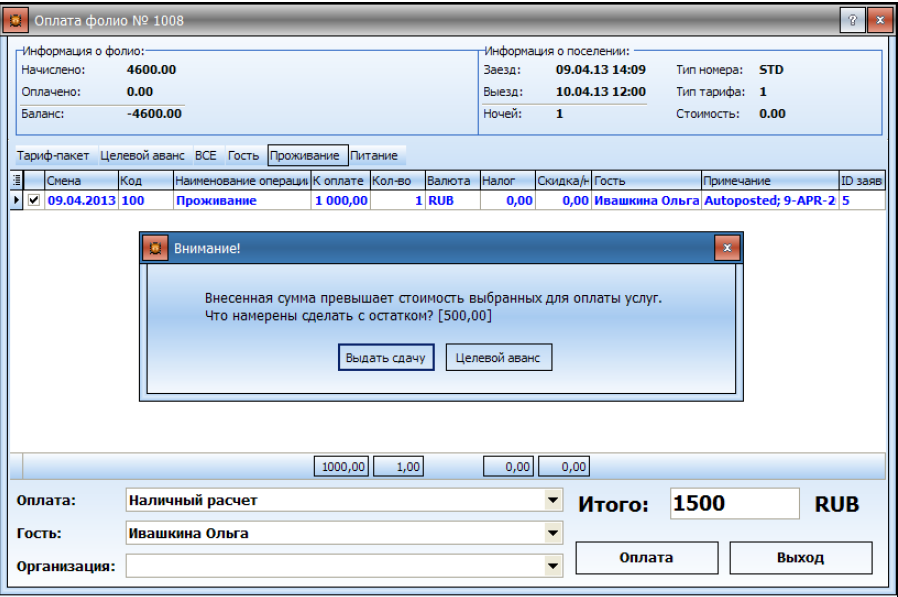Click the Валюта column header

tap(452, 180)
